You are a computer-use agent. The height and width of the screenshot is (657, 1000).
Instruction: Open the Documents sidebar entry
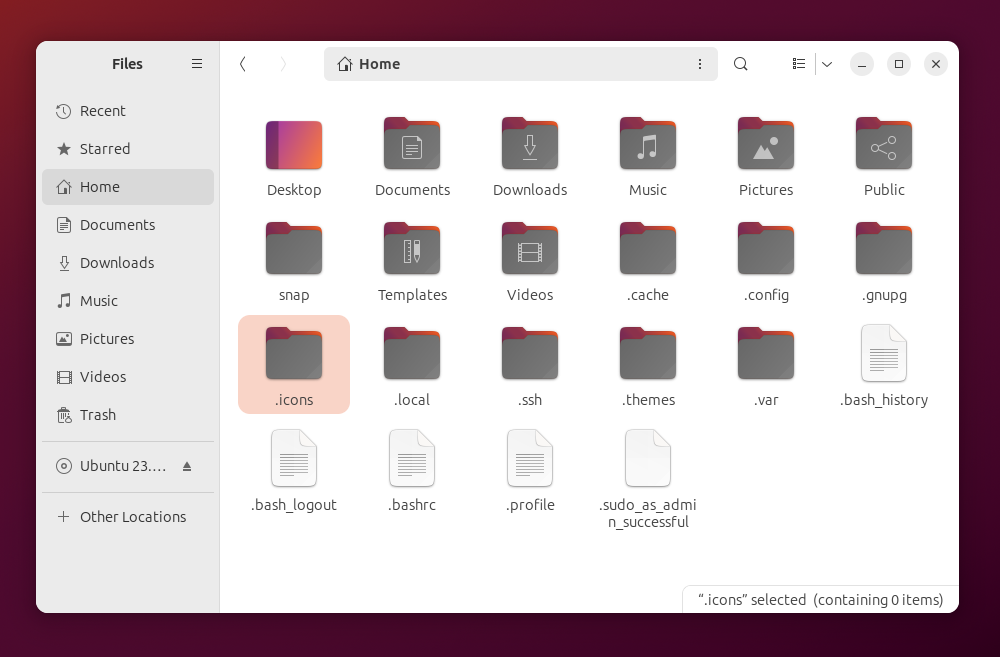click(116, 225)
